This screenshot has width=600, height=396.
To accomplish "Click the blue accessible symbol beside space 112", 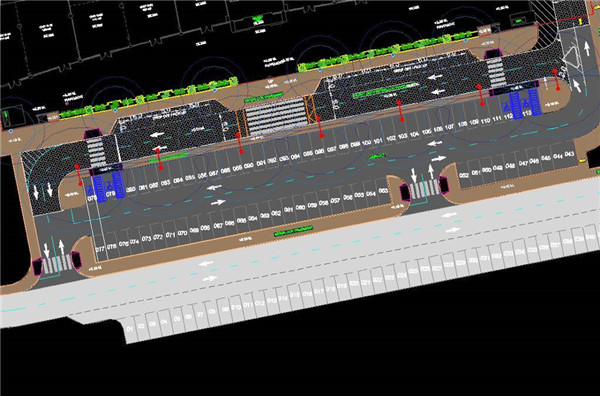I will click(x=507, y=106).
